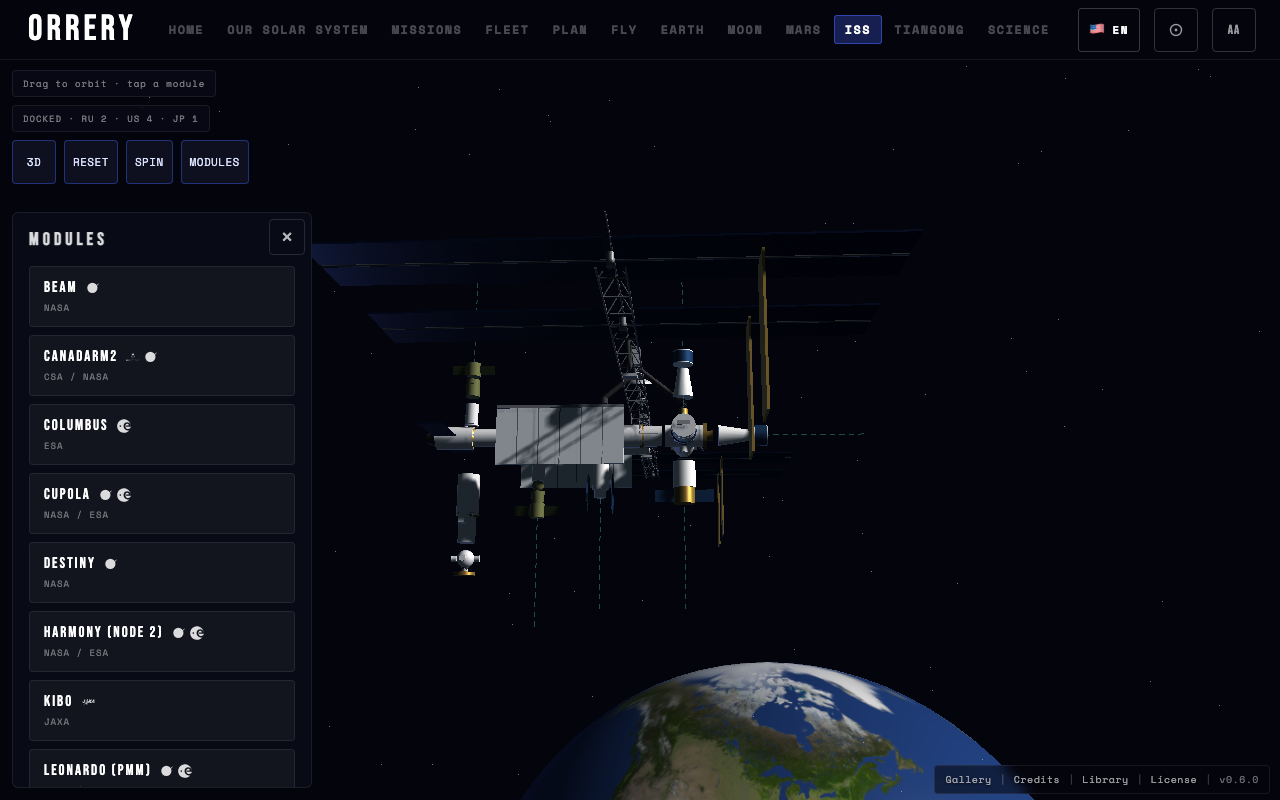
Task: Click the ESA logo beside Cupola
Action: [x=124, y=495]
